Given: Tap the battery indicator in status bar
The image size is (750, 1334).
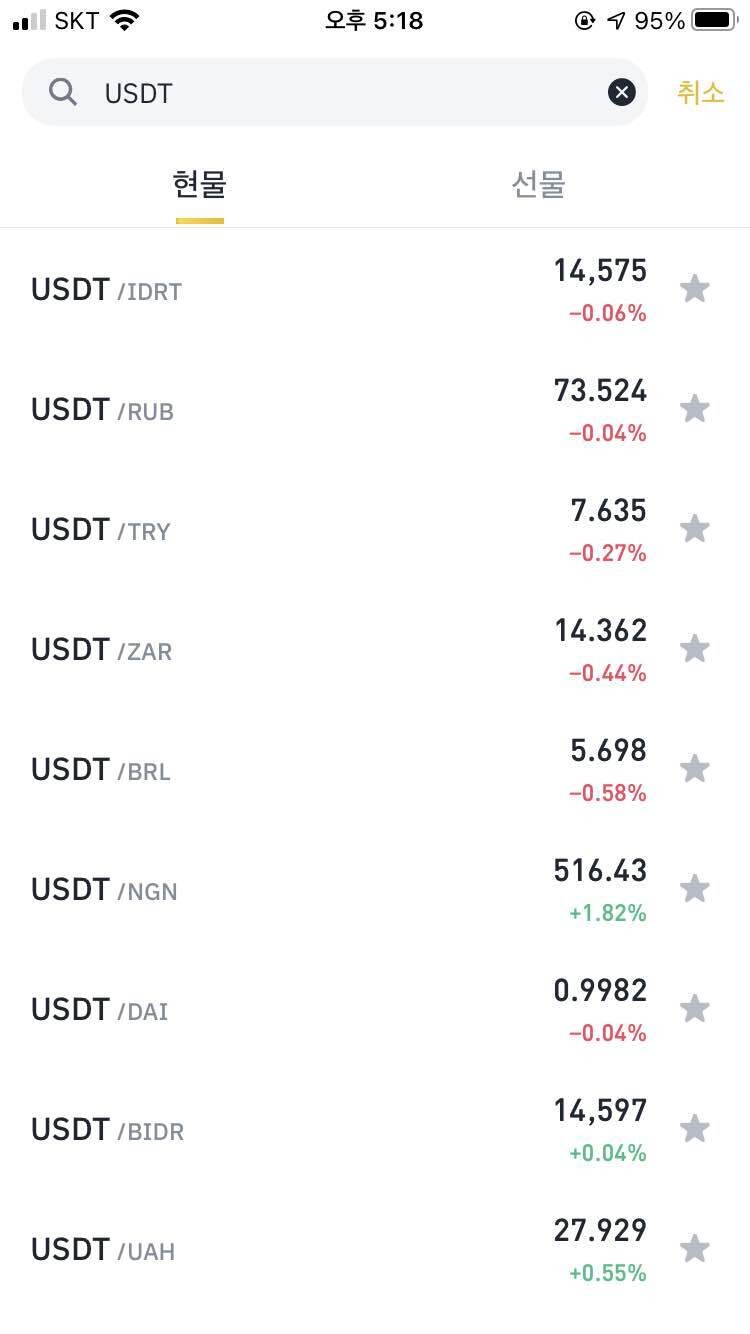Looking at the screenshot, I should click(x=714, y=21).
